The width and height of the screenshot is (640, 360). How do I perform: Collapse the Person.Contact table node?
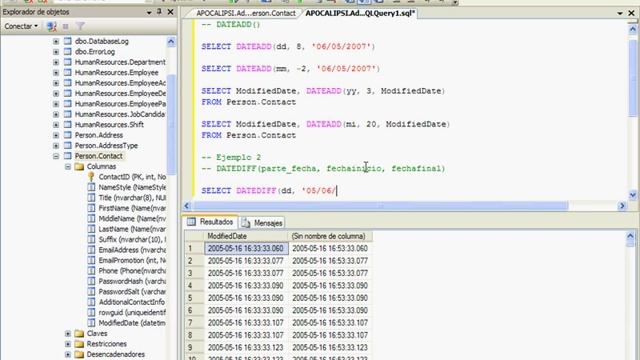point(56,156)
